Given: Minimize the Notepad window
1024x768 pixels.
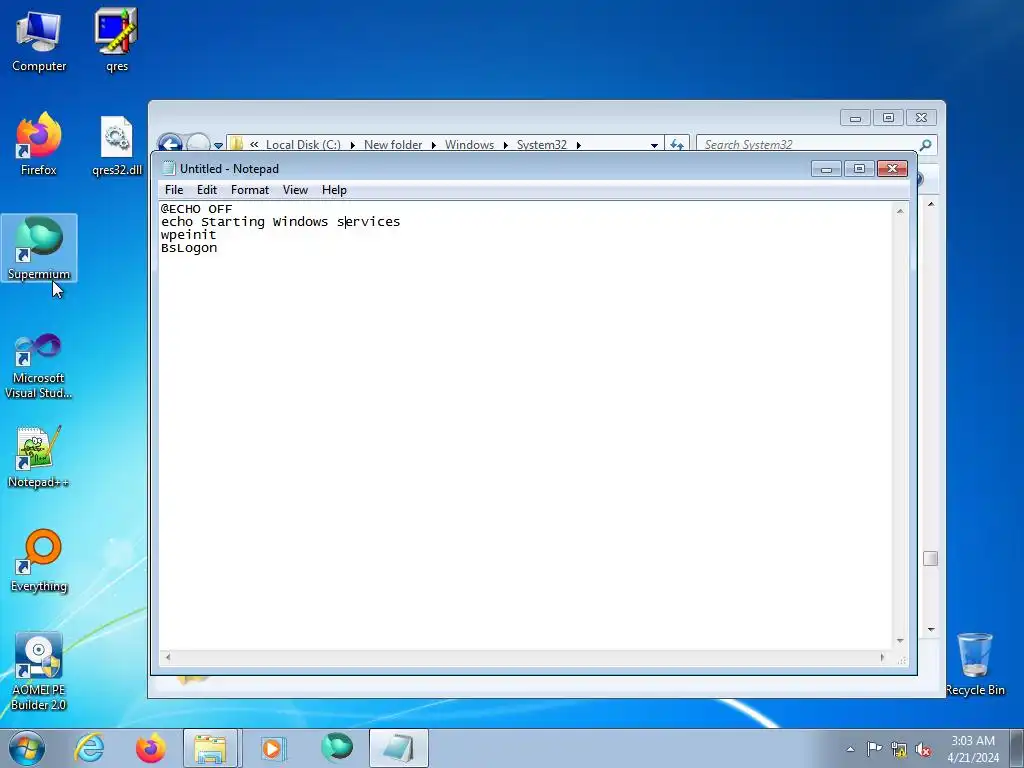Looking at the screenshot, I should [826, 169].
